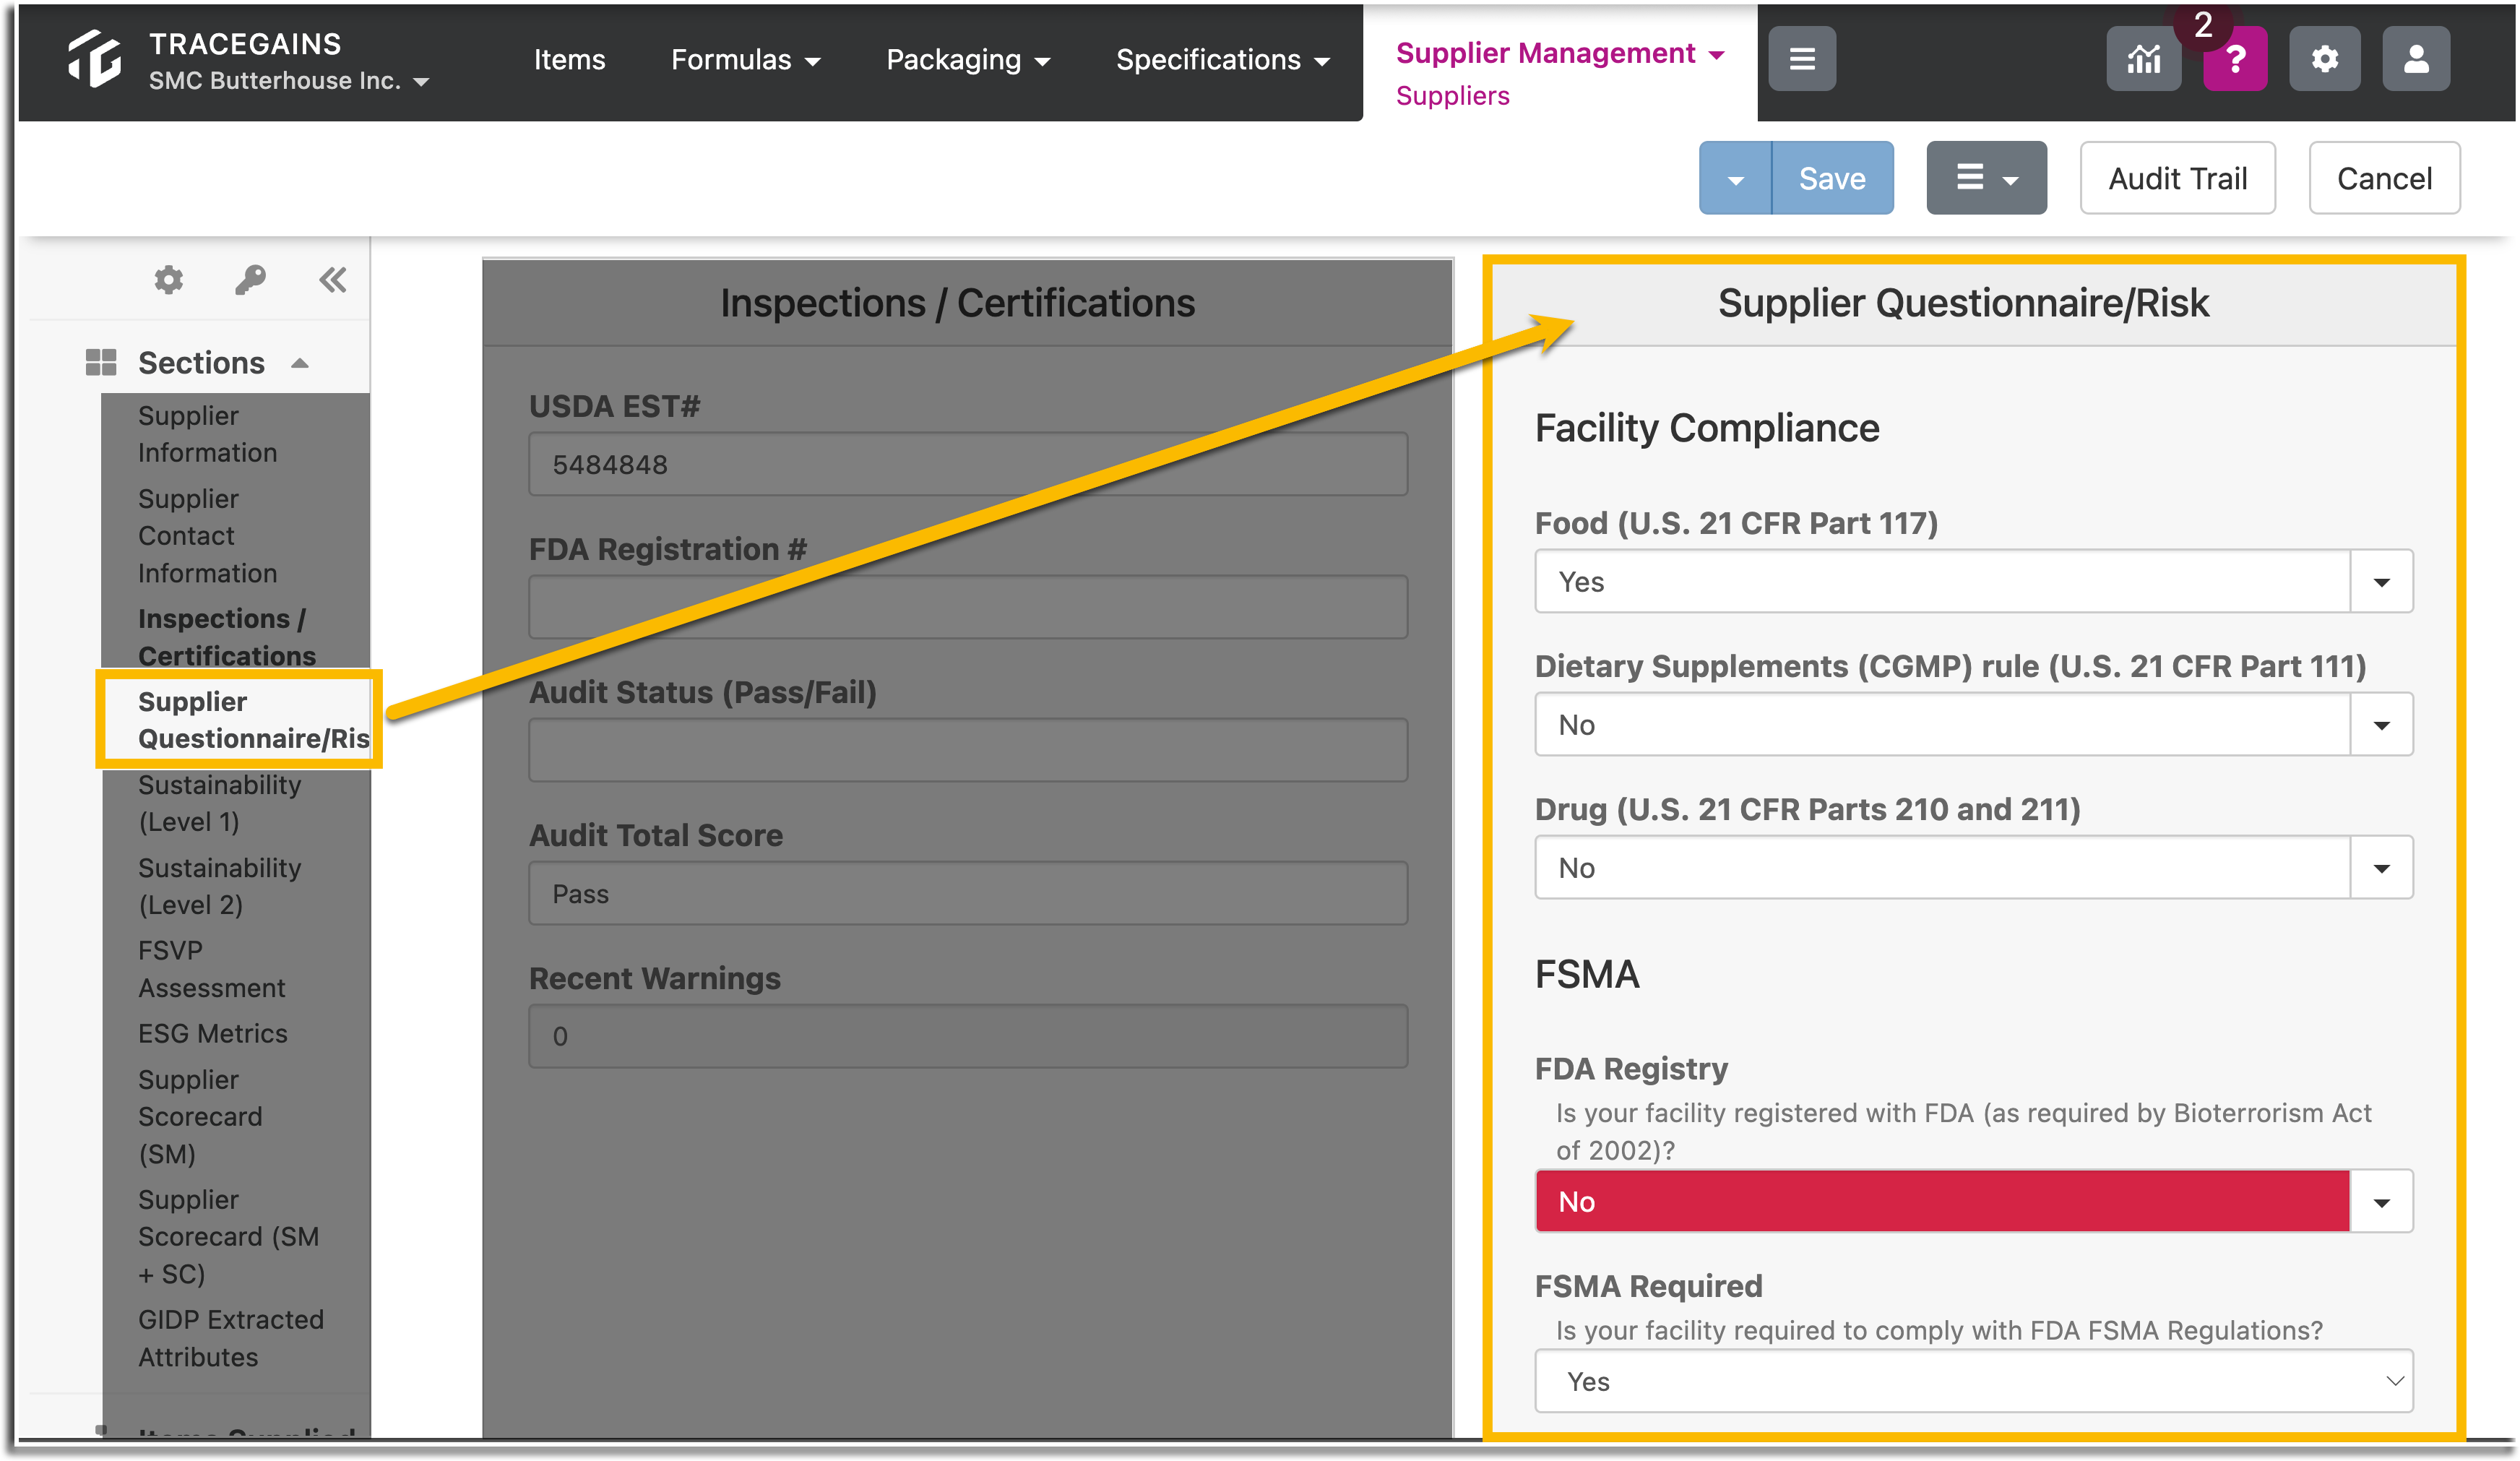Open the Dietary Supplements CGMP dropdown
This screenshot has width=2520, height=1461.
[1974, 724]
